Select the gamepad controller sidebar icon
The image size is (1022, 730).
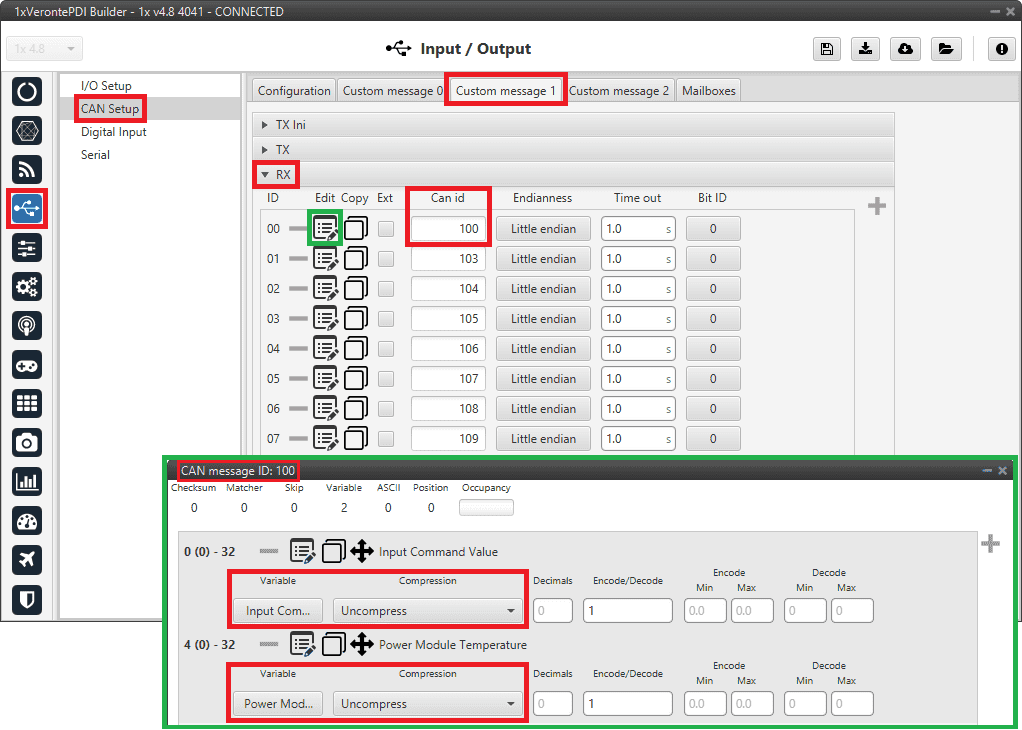pyautogui.click(x=28, y=364)
